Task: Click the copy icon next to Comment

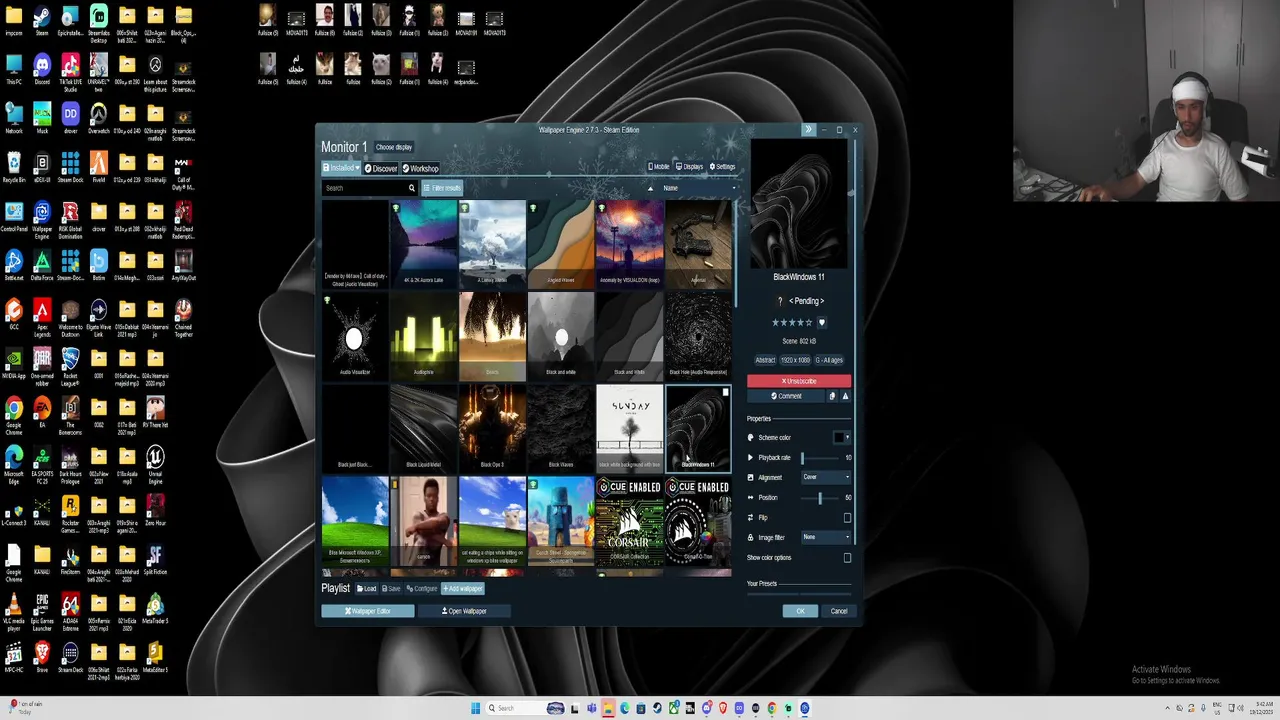Action: point(832,396)
